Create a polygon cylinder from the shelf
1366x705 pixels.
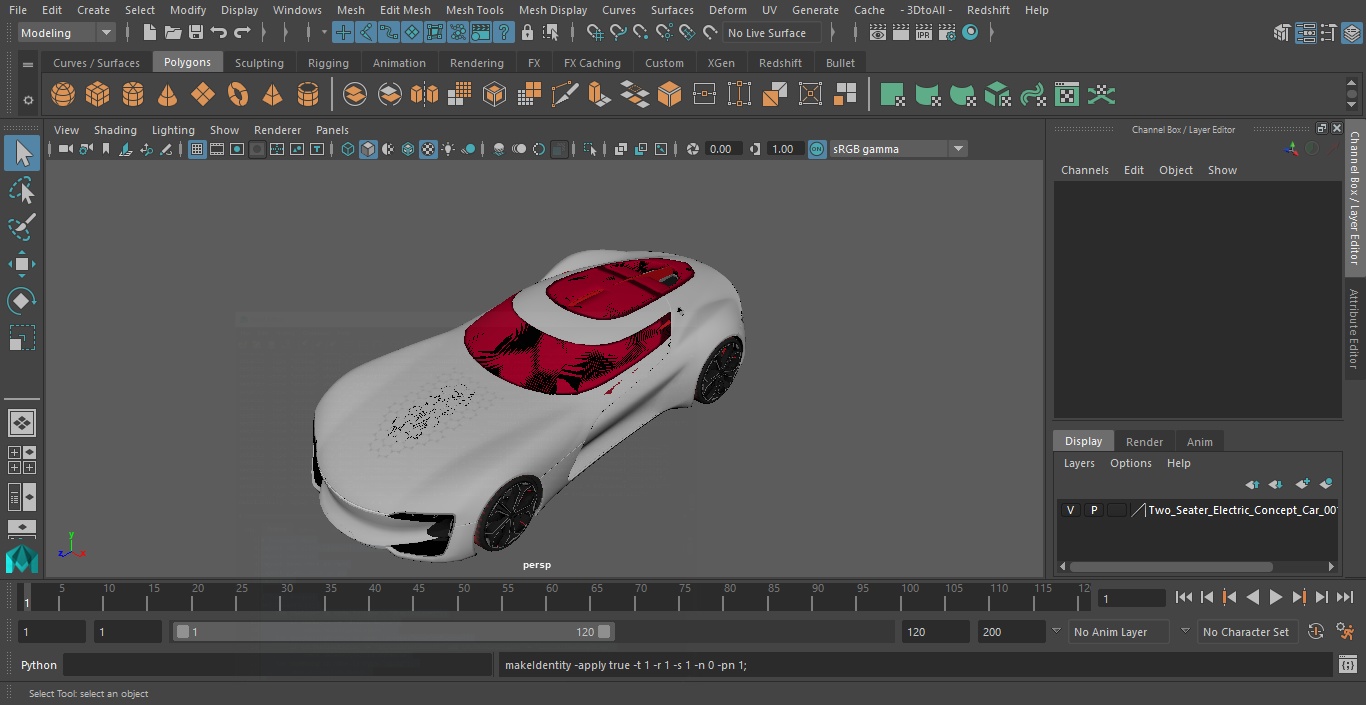click(x=133, y=95)
